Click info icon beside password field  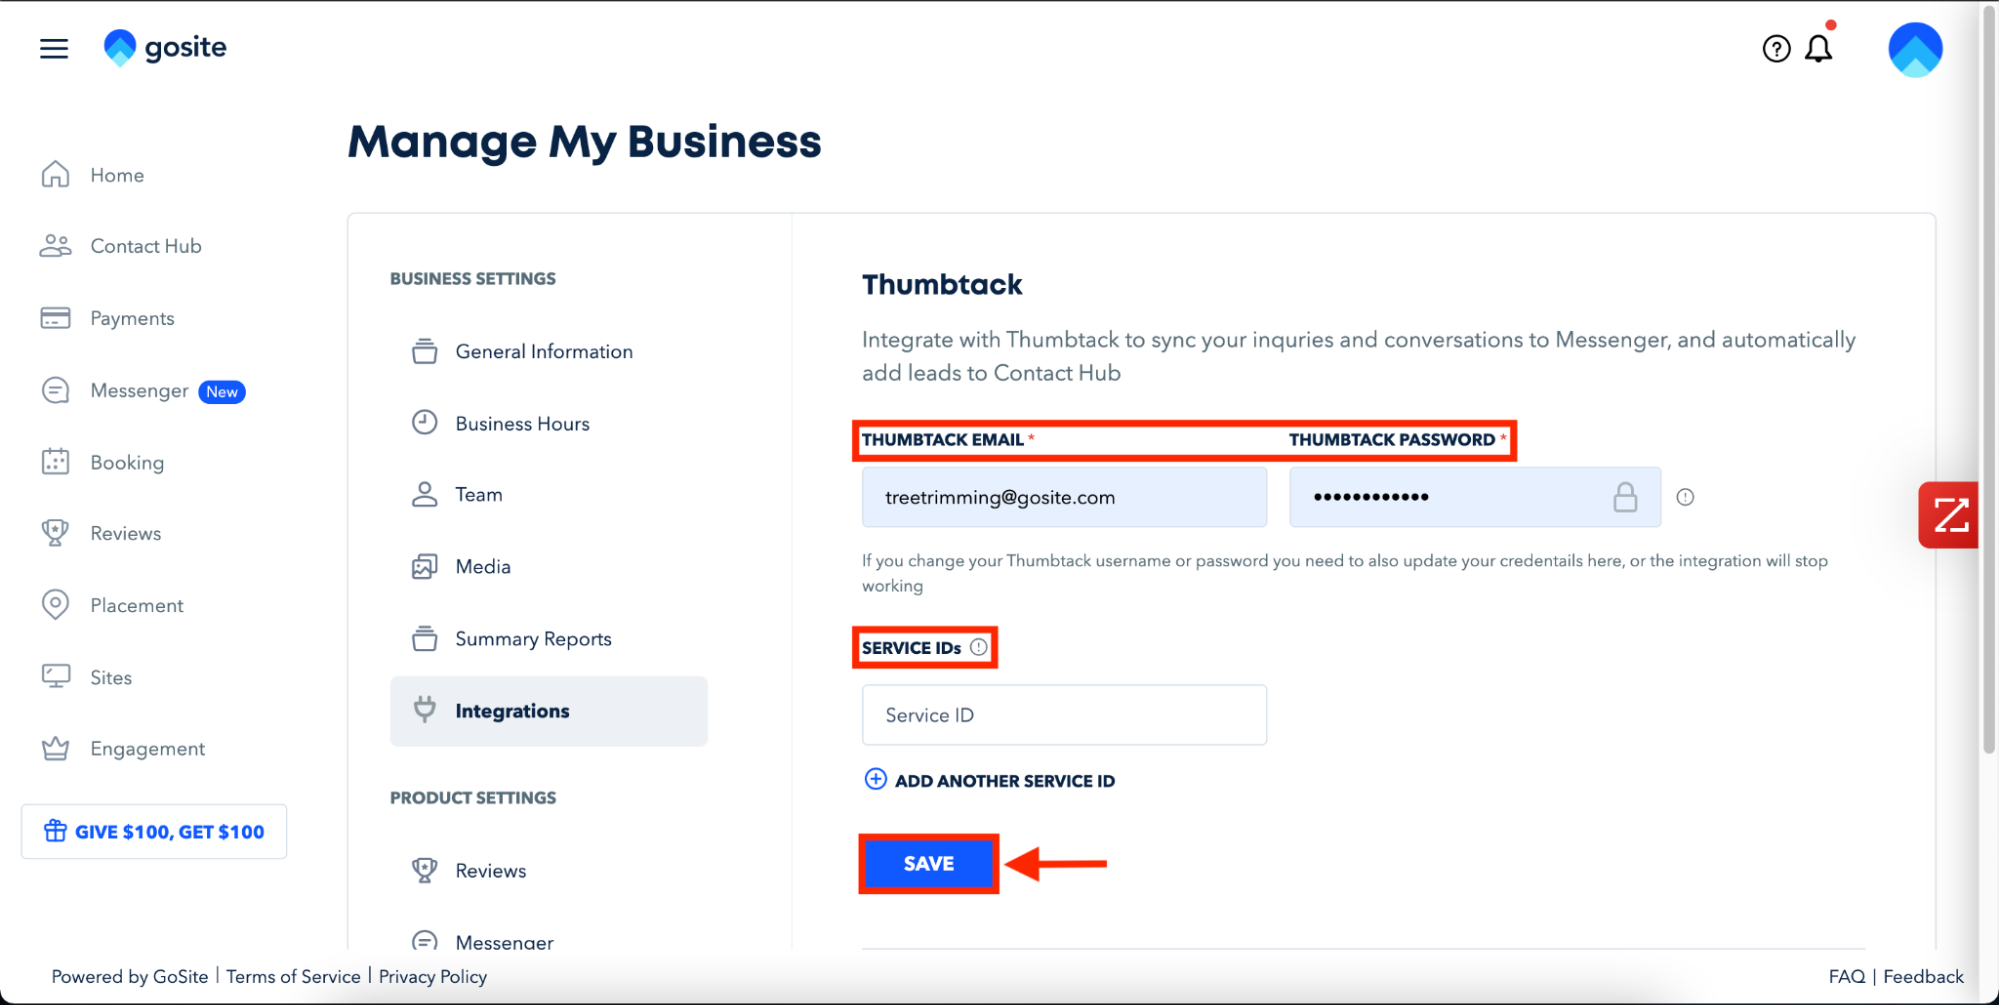[x=1685, y=497]
